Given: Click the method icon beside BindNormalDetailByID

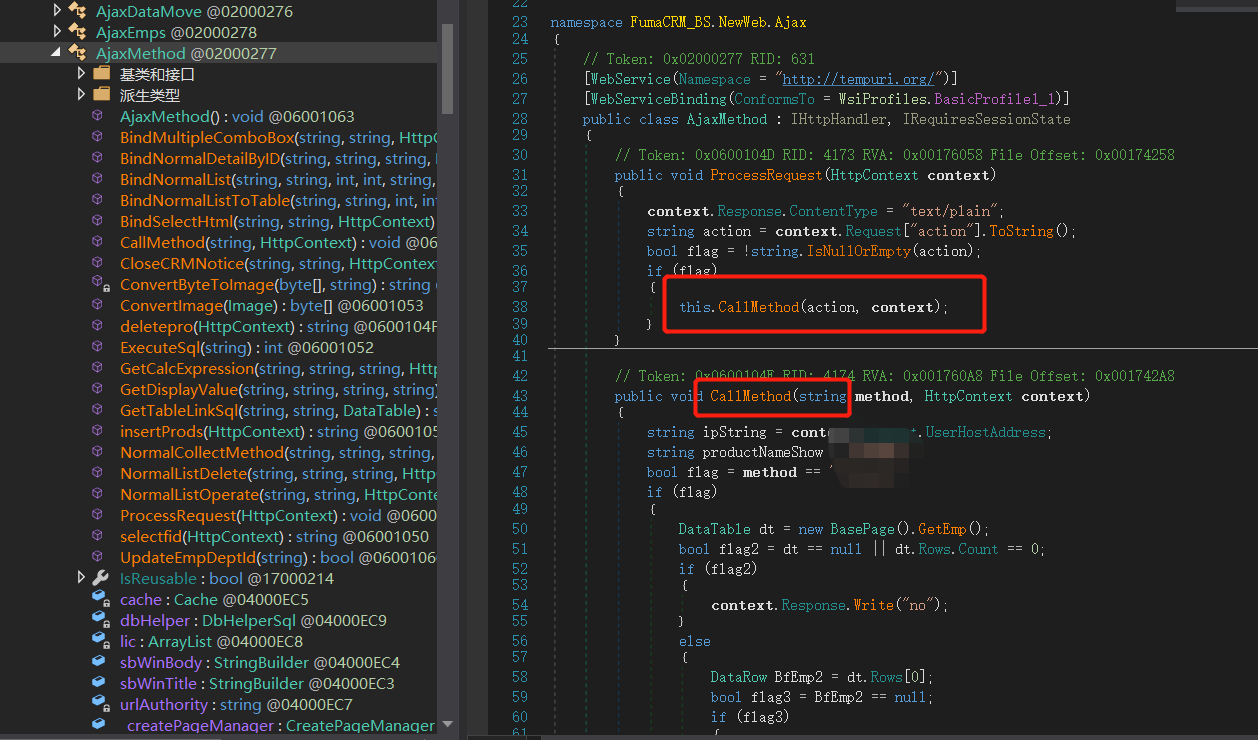Looking at the screenshot, I should 97,158.
